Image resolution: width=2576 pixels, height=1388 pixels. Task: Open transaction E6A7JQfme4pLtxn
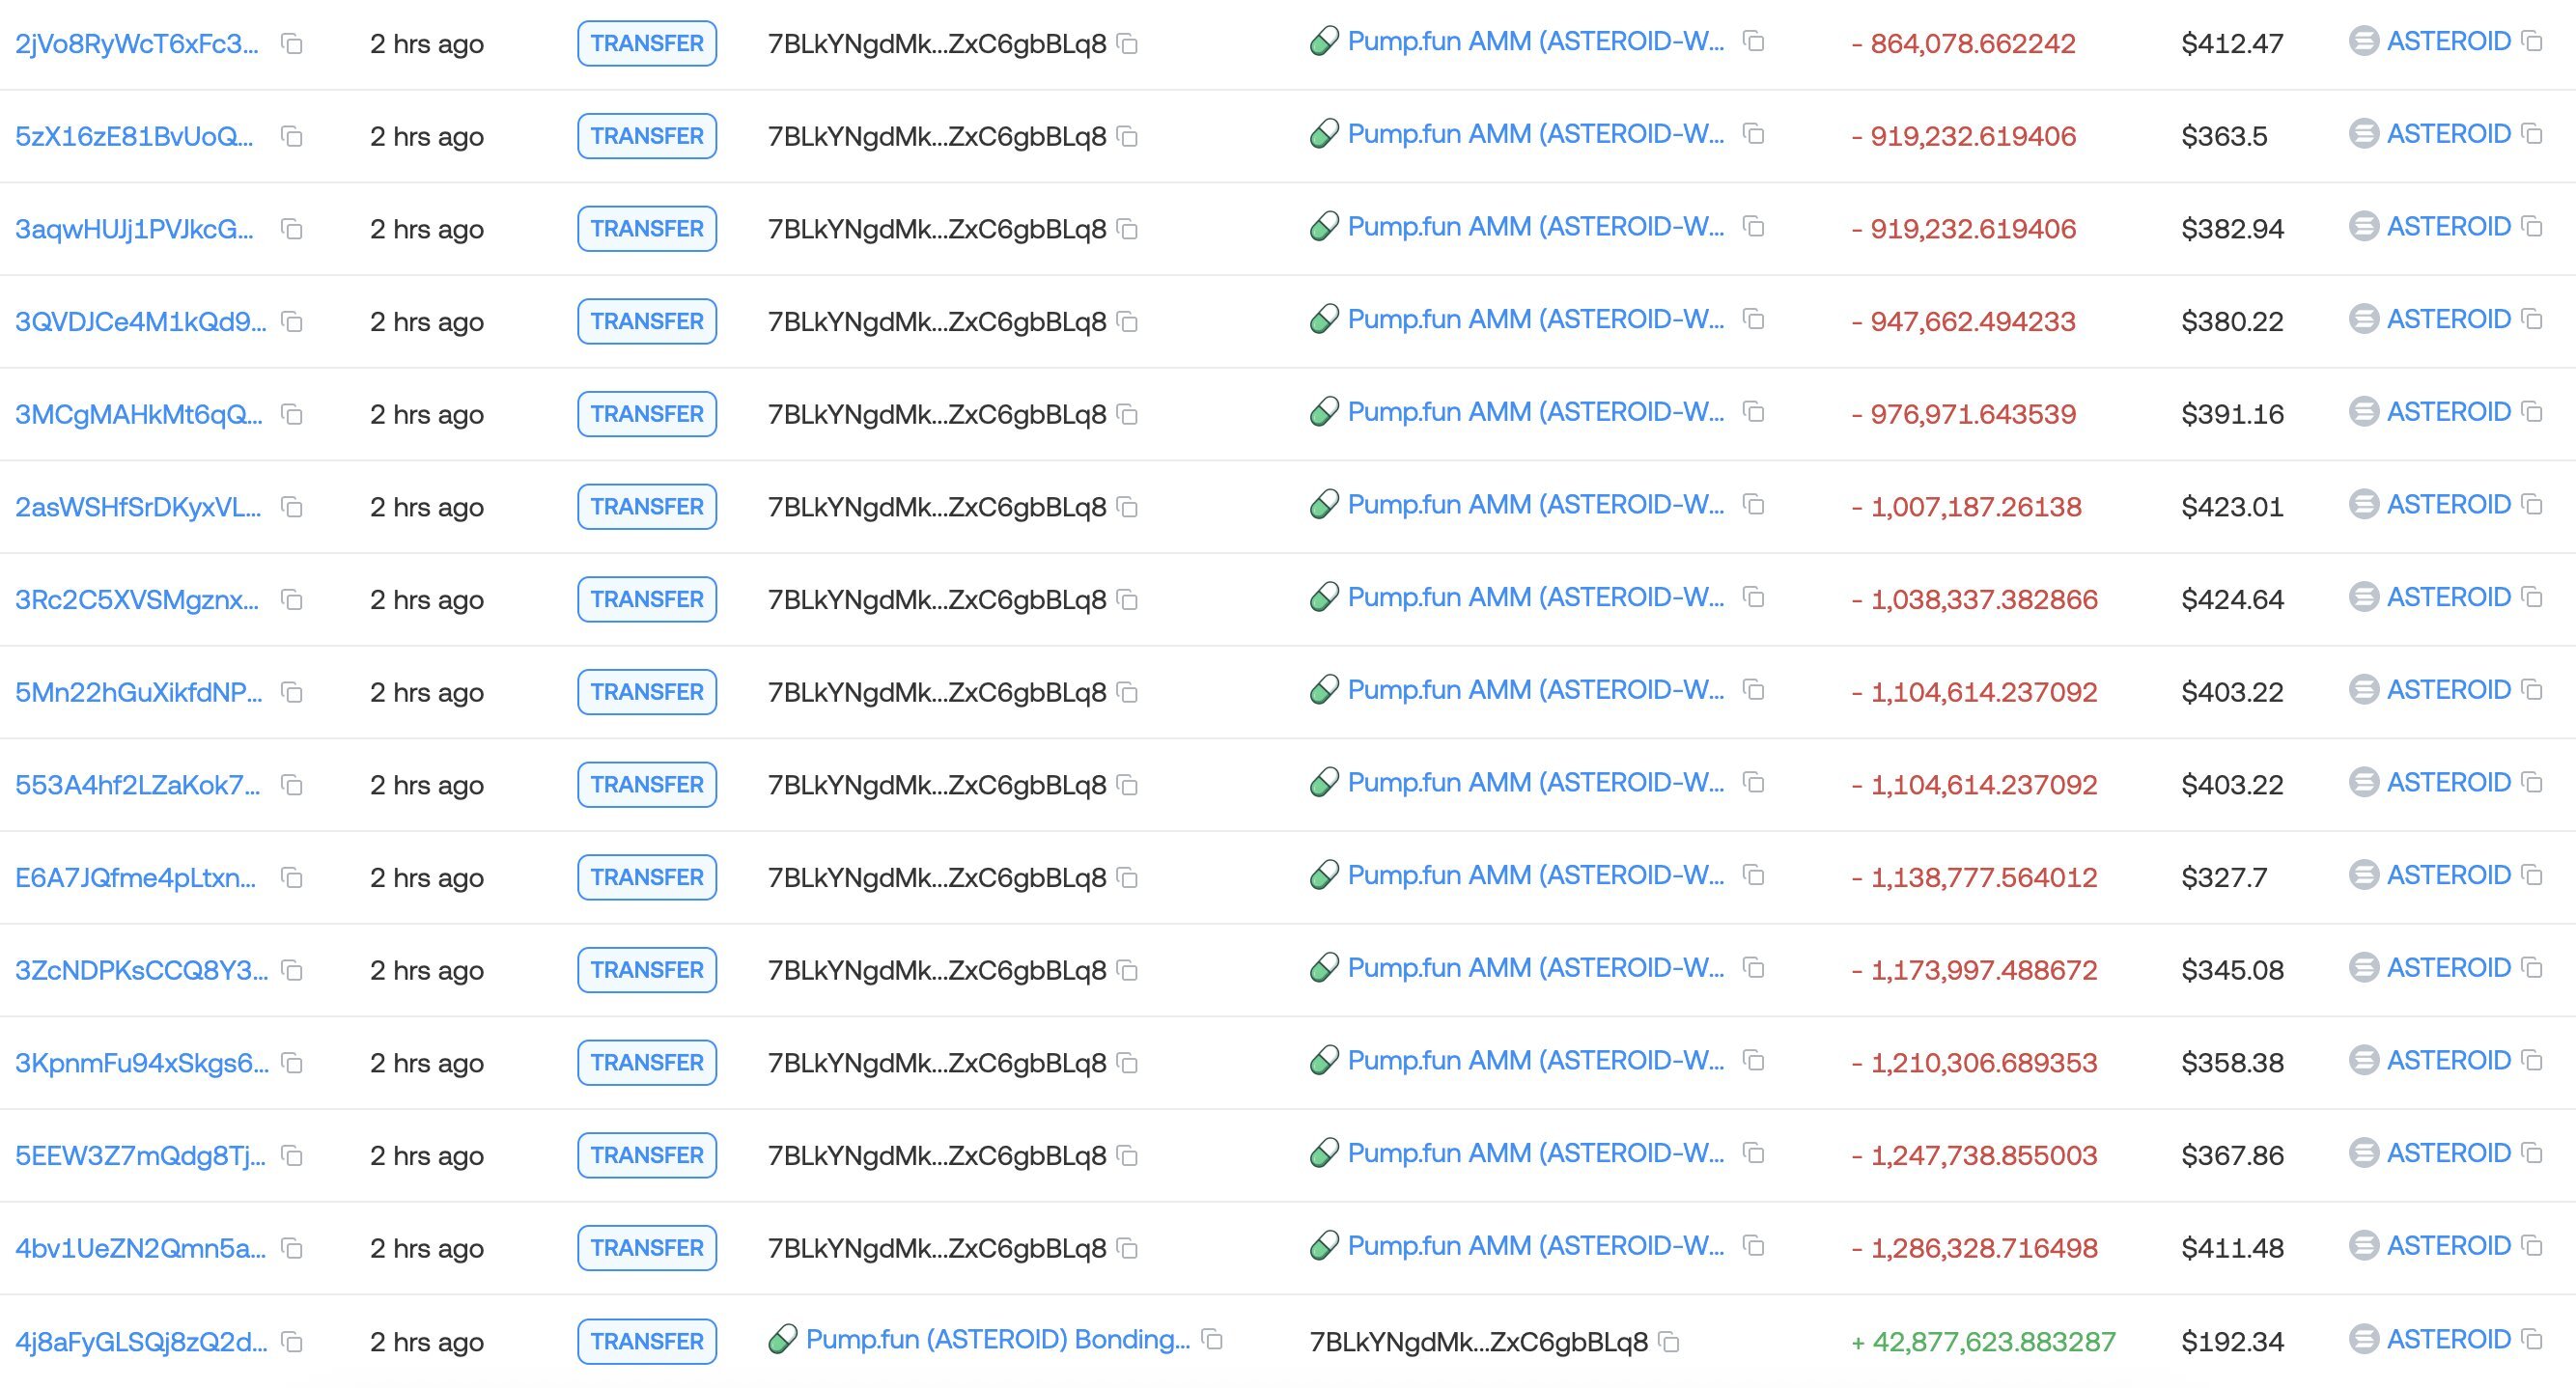[136, 878]
